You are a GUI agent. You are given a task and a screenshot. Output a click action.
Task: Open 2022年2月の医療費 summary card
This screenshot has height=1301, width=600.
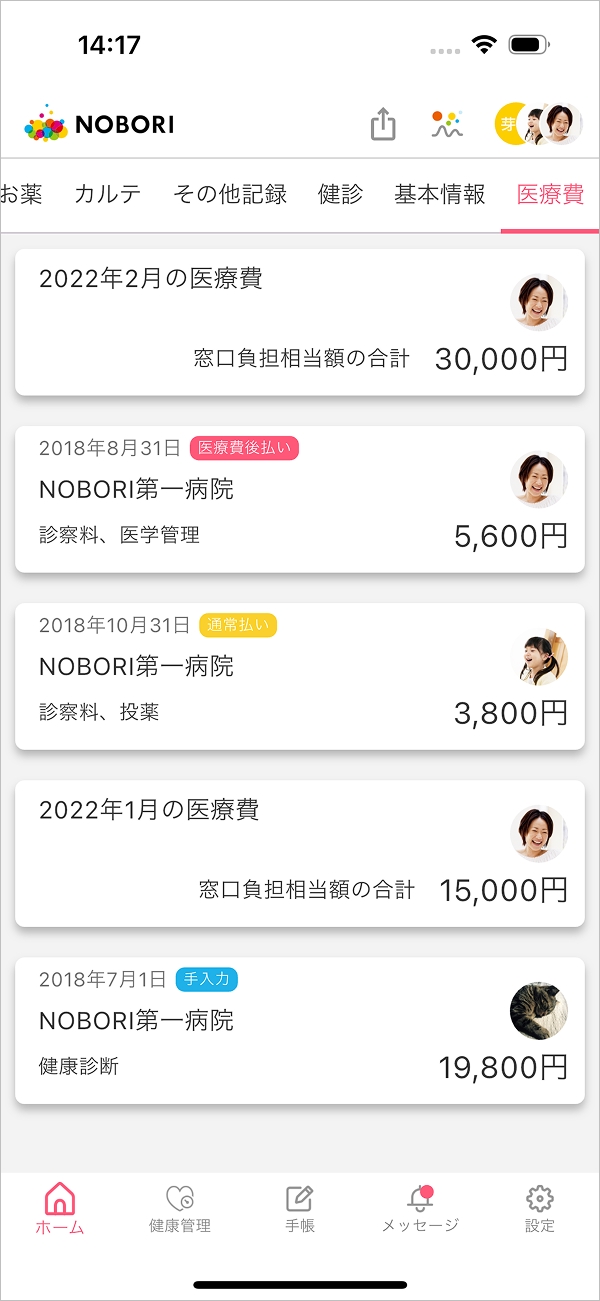pyautogui.click(x=299, y=322)
